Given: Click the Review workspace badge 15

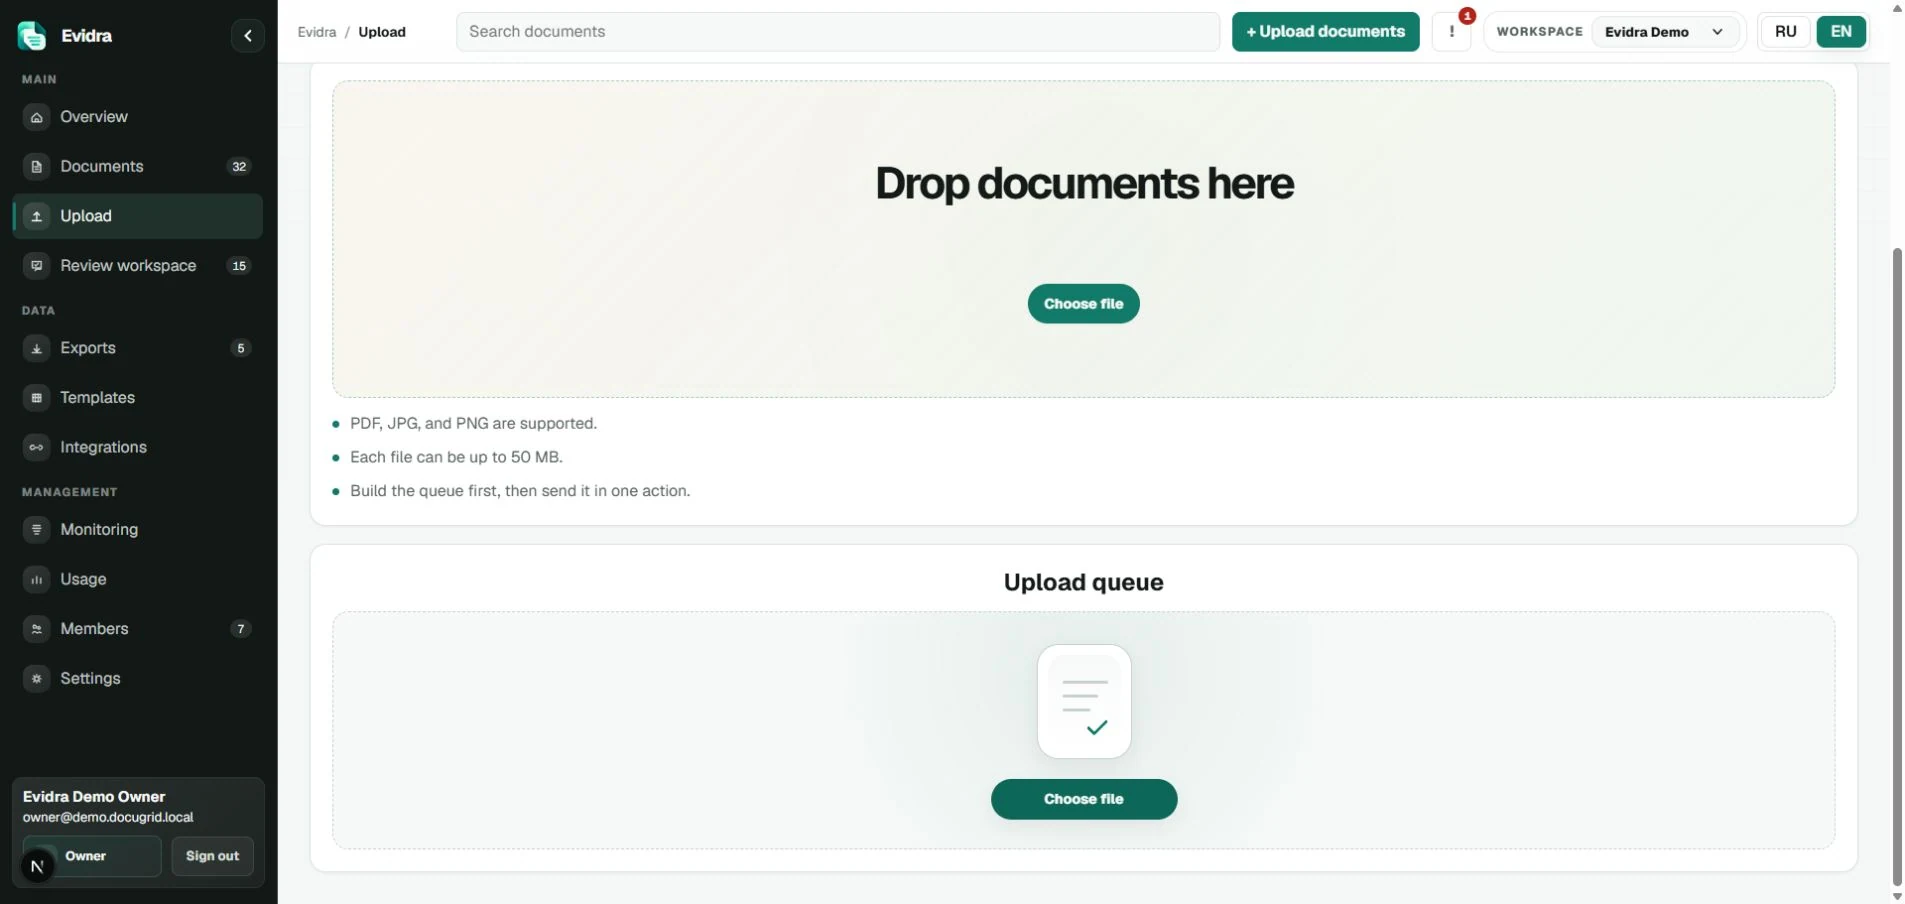Looking at the screenshot, I should tap(239, 266).
